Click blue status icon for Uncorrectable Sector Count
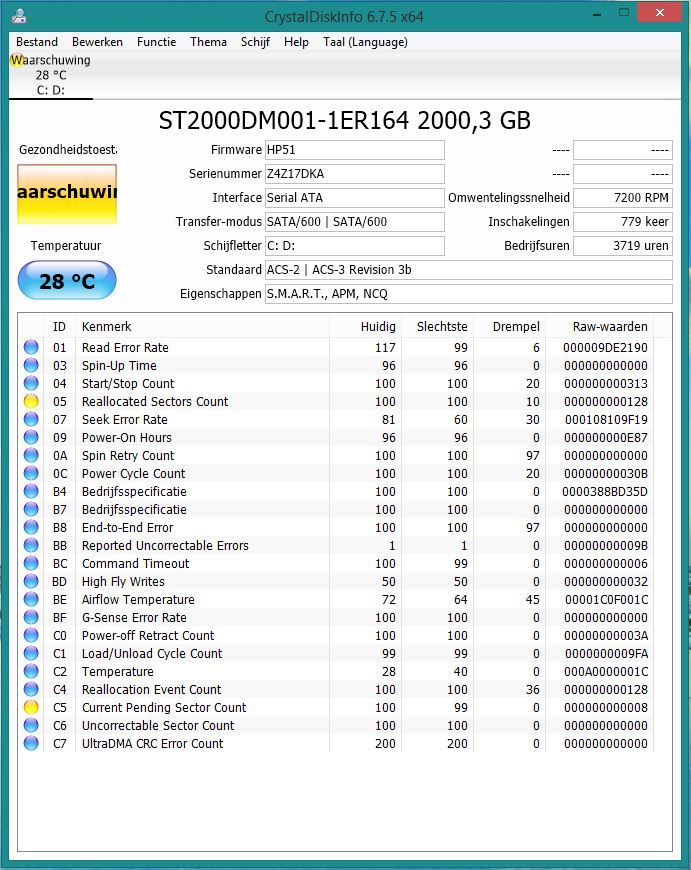 tap(31, 725)
